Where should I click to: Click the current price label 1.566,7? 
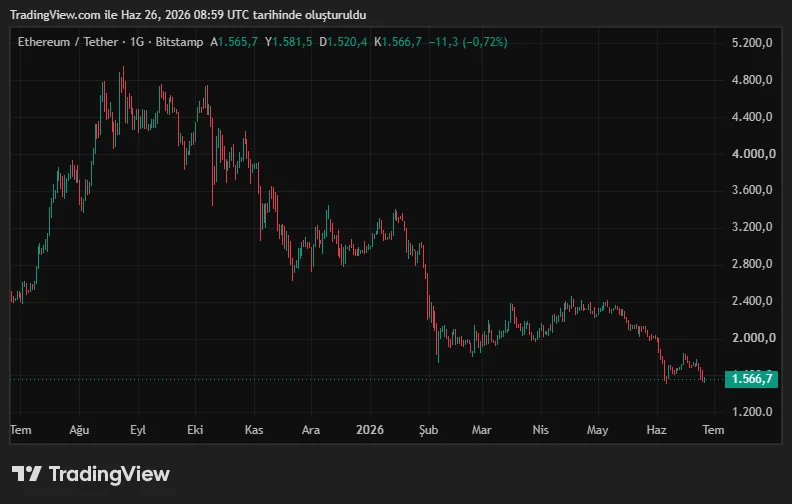(x=751, y=379)
